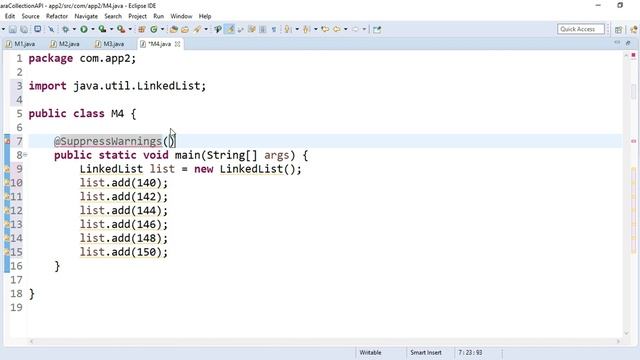Open the Help menu

point(205,16)
